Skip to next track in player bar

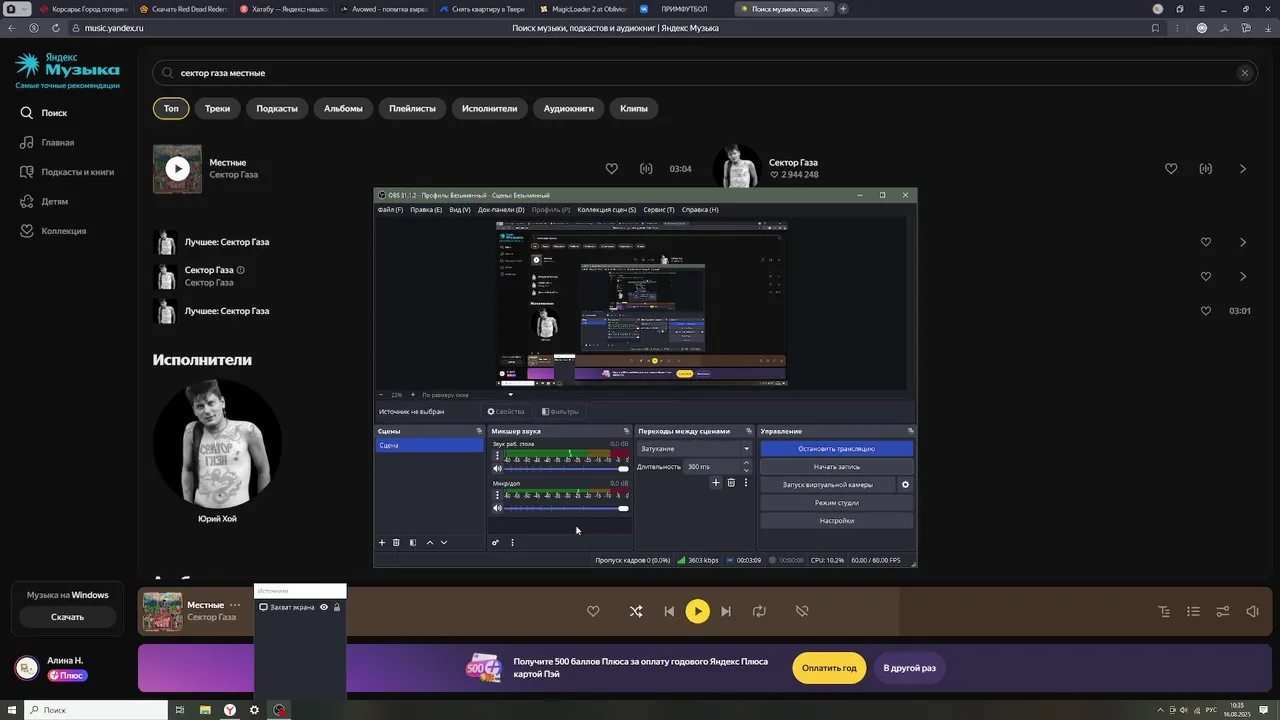[726, 611]
